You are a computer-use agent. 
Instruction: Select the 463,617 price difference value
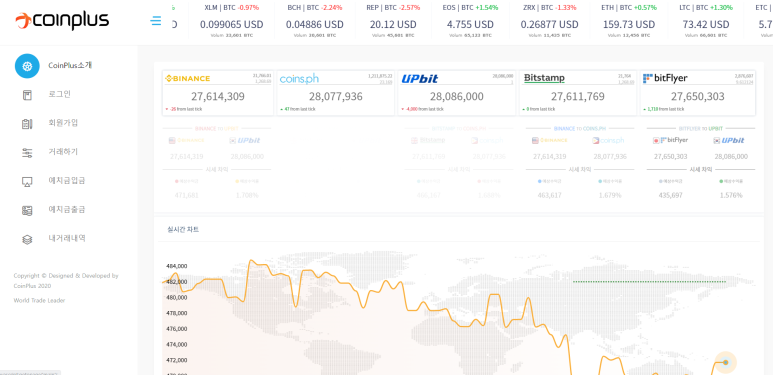[550, 195]
